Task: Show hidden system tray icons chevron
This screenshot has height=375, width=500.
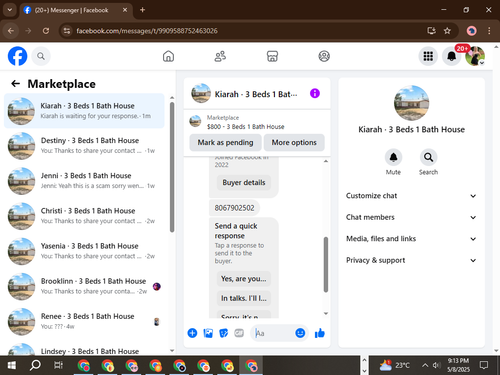Action: pos(425,365)
